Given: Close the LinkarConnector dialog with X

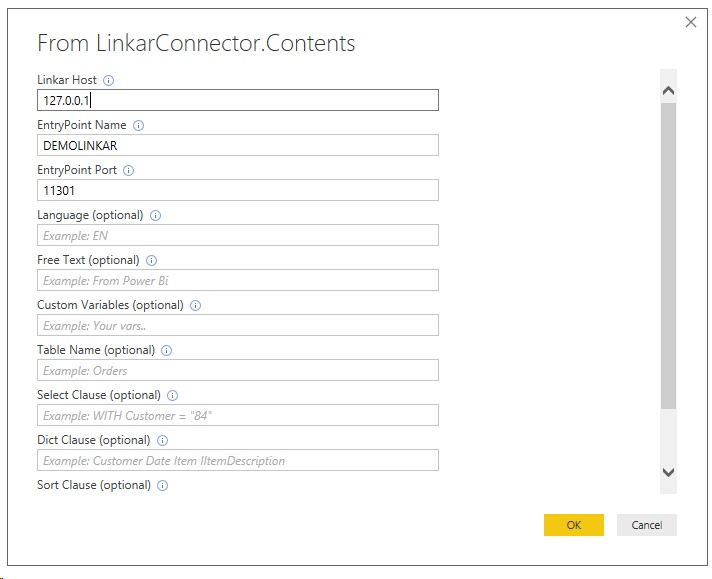Looking at the screenshot, I should (x=691, y=22).
